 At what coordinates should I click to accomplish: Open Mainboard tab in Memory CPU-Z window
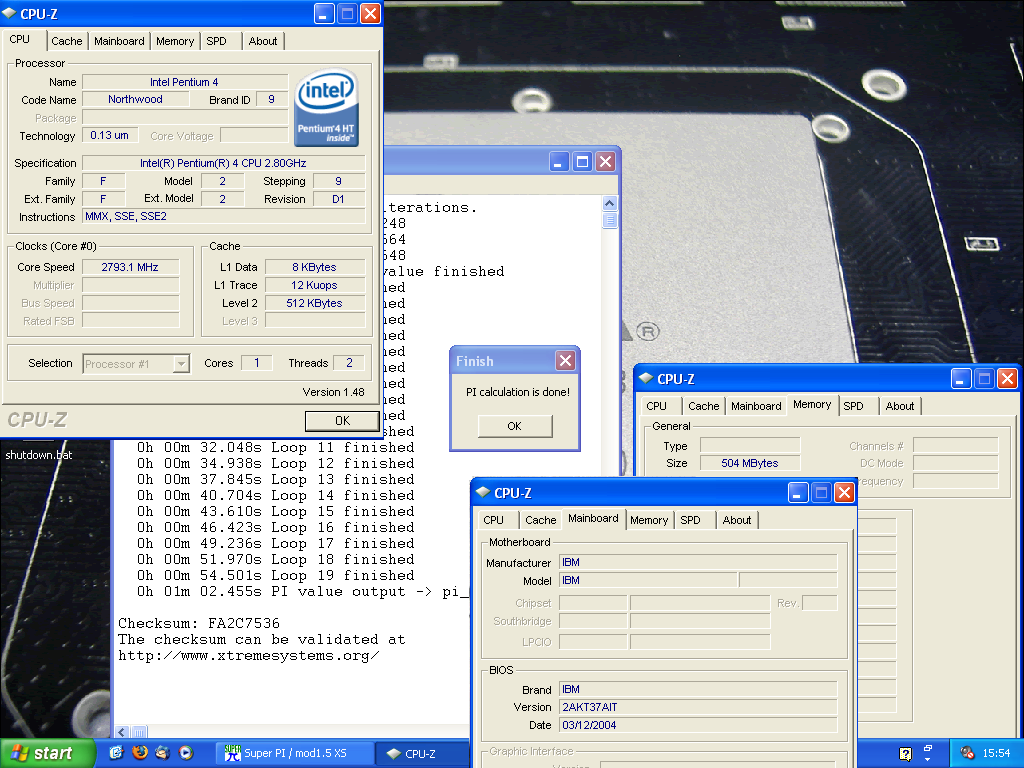pyautogui.click(x=756, y=406)
